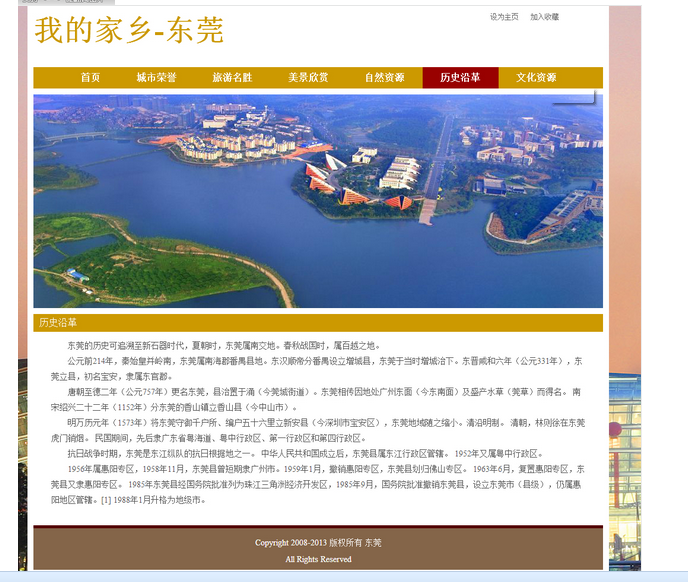Screen dimensions: 688x582
Task: Open the 美景欣赏 section
Action: 308,78
